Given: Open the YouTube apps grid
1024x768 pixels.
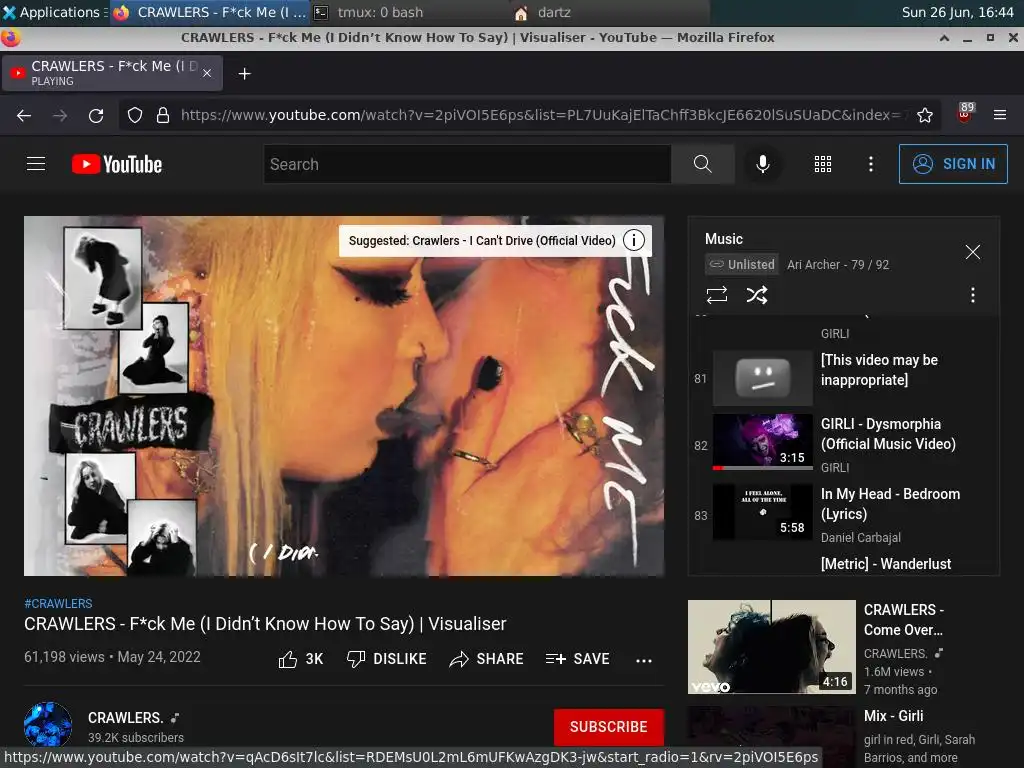Looking at the screenshot, I should [x=822, y=164].
